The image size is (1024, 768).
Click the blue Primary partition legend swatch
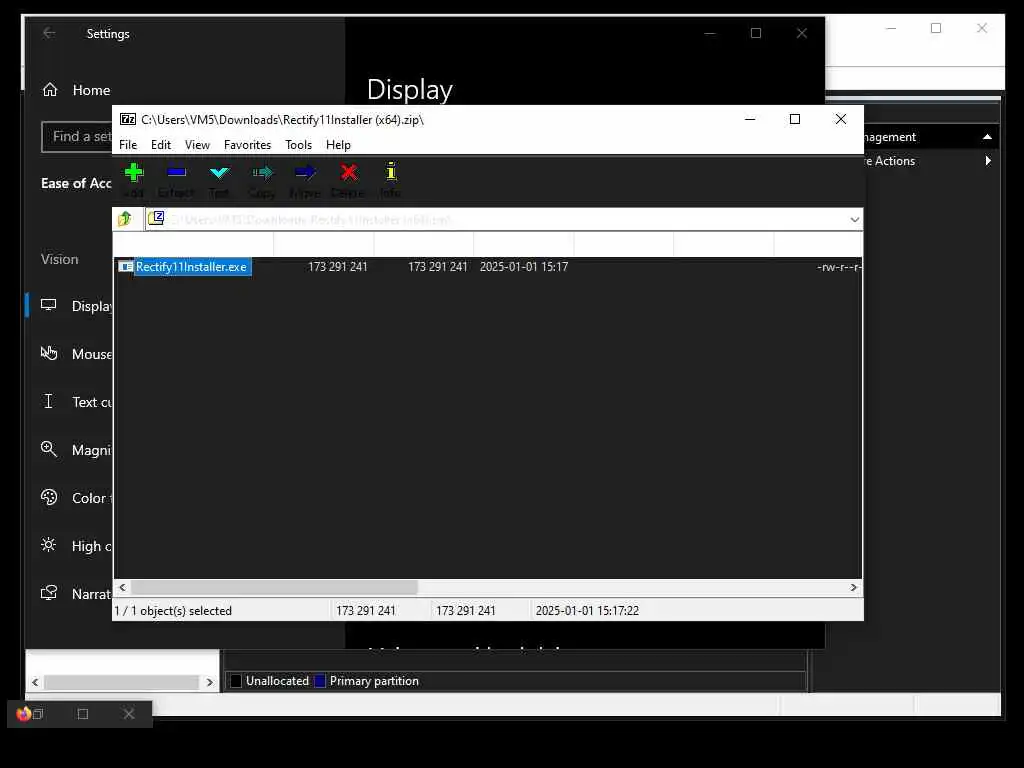(x=319, y=680)
